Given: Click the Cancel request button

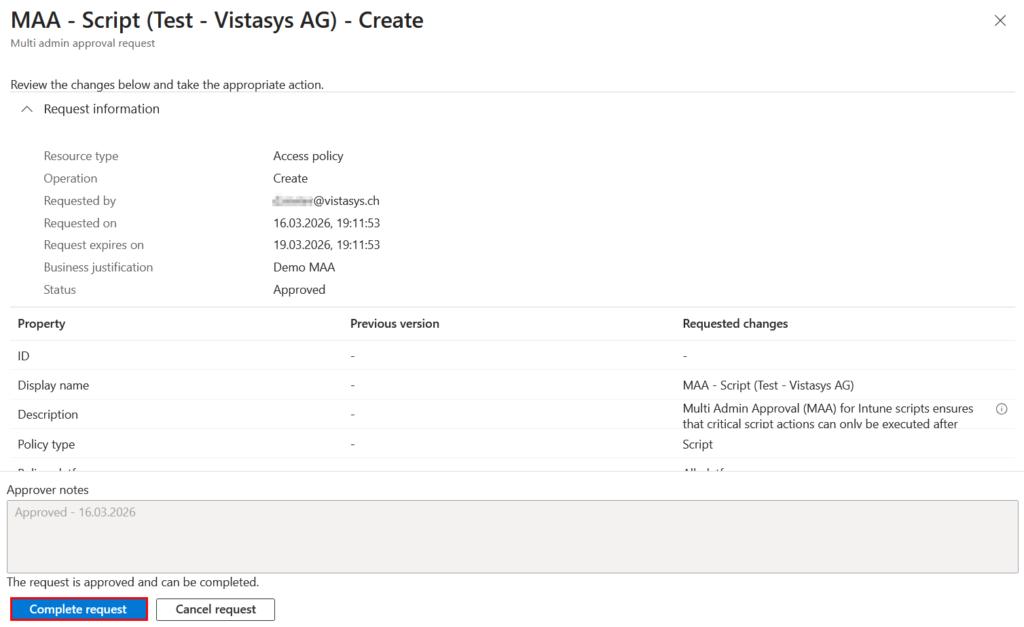Looking at the screenshot, I should tap(215, 608).
